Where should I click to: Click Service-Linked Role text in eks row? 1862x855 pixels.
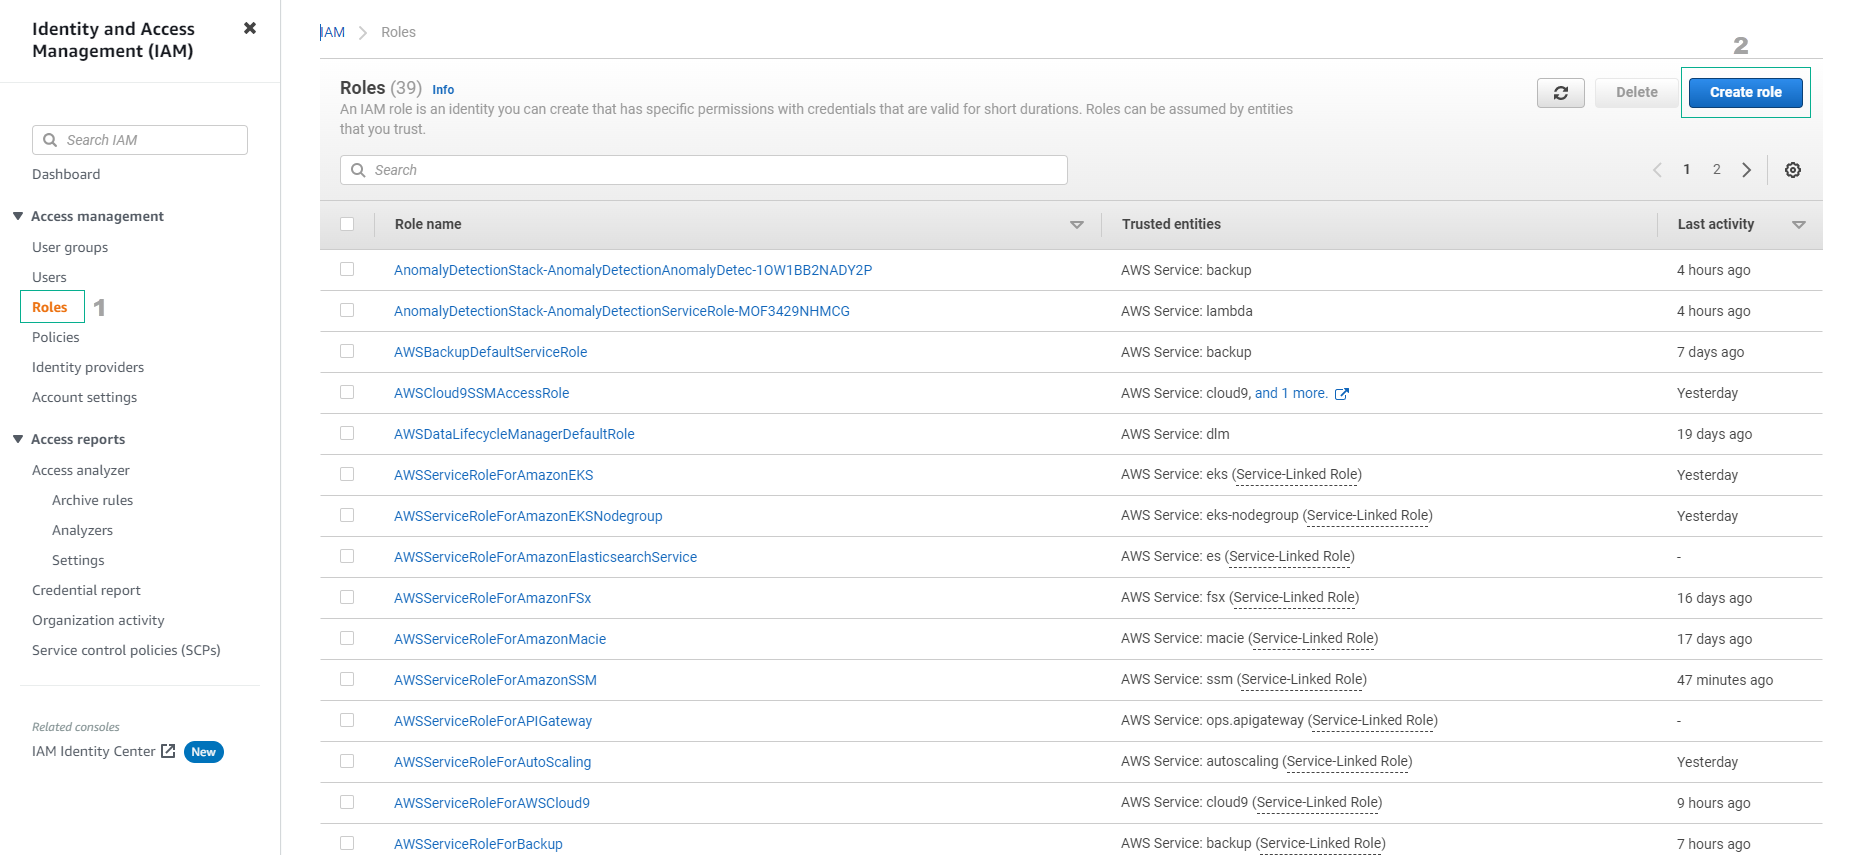click(x=1297, y=475)
